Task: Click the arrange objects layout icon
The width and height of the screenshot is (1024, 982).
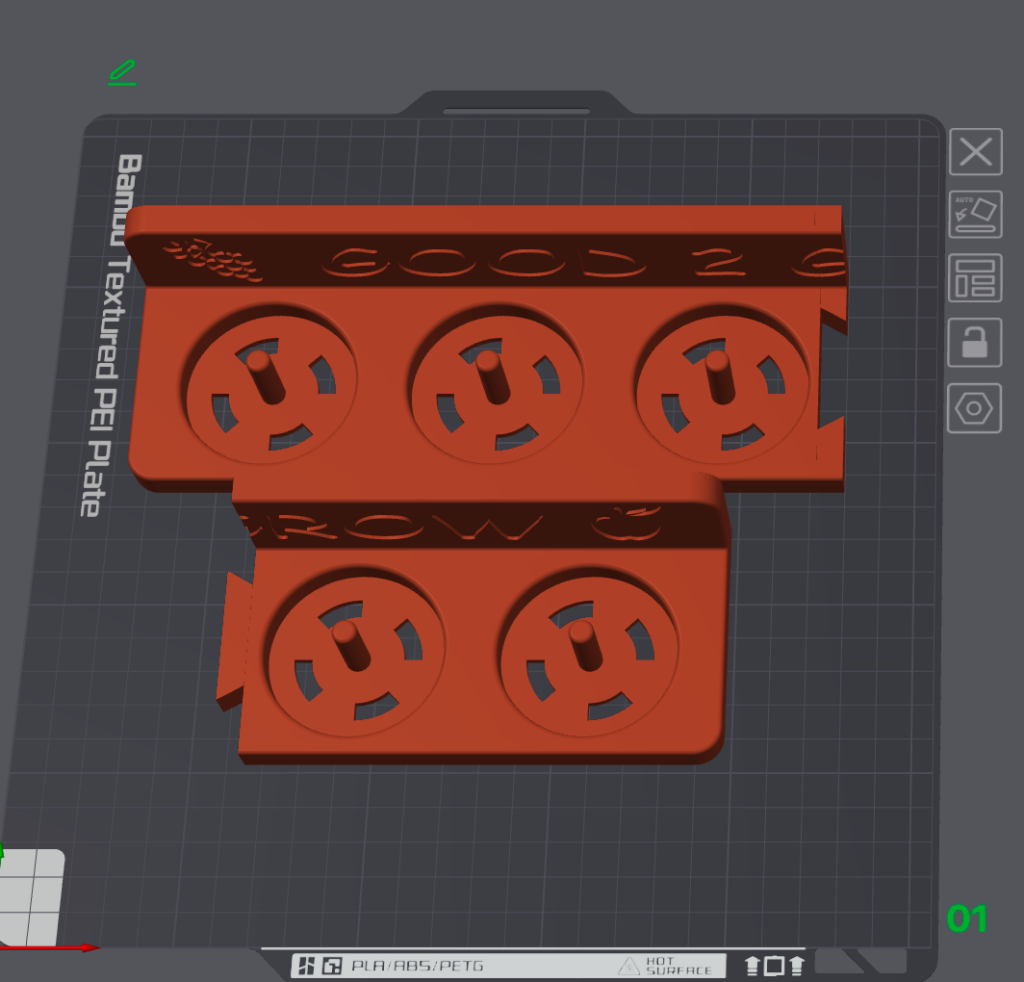Action: click(x=974, y=278)
